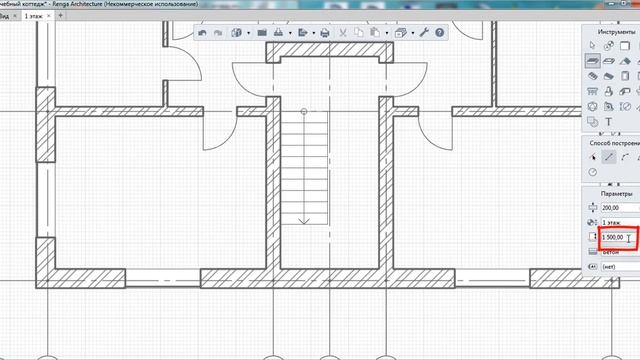Choose the point construction method
Image resolution: width=640 pixels, height=360 pixels.
(593, 157)
